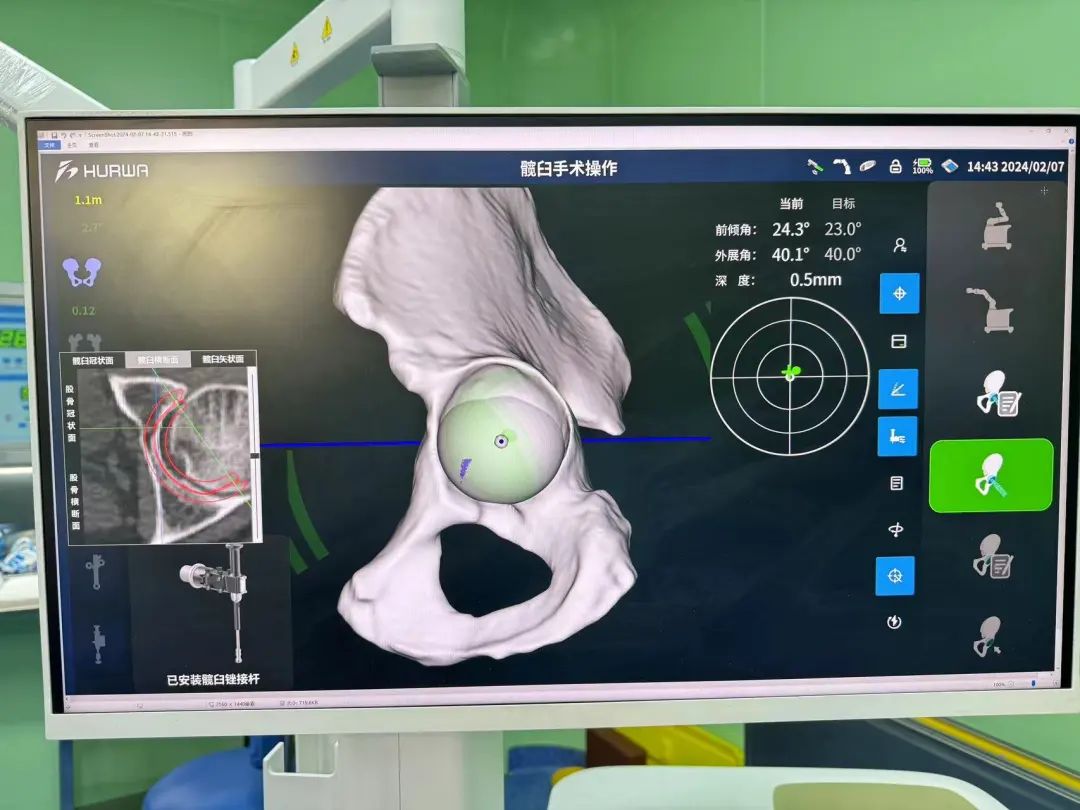This screenshot has height=810, width=1080.
Task: Select the robot cart setup step
Action: coord(996,227)
